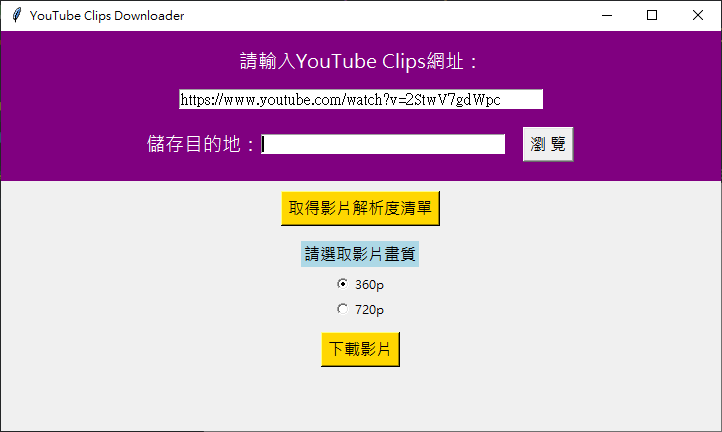
Task: Close the YouTube Clips Downloader window
Action: click(x=698, y=15)
